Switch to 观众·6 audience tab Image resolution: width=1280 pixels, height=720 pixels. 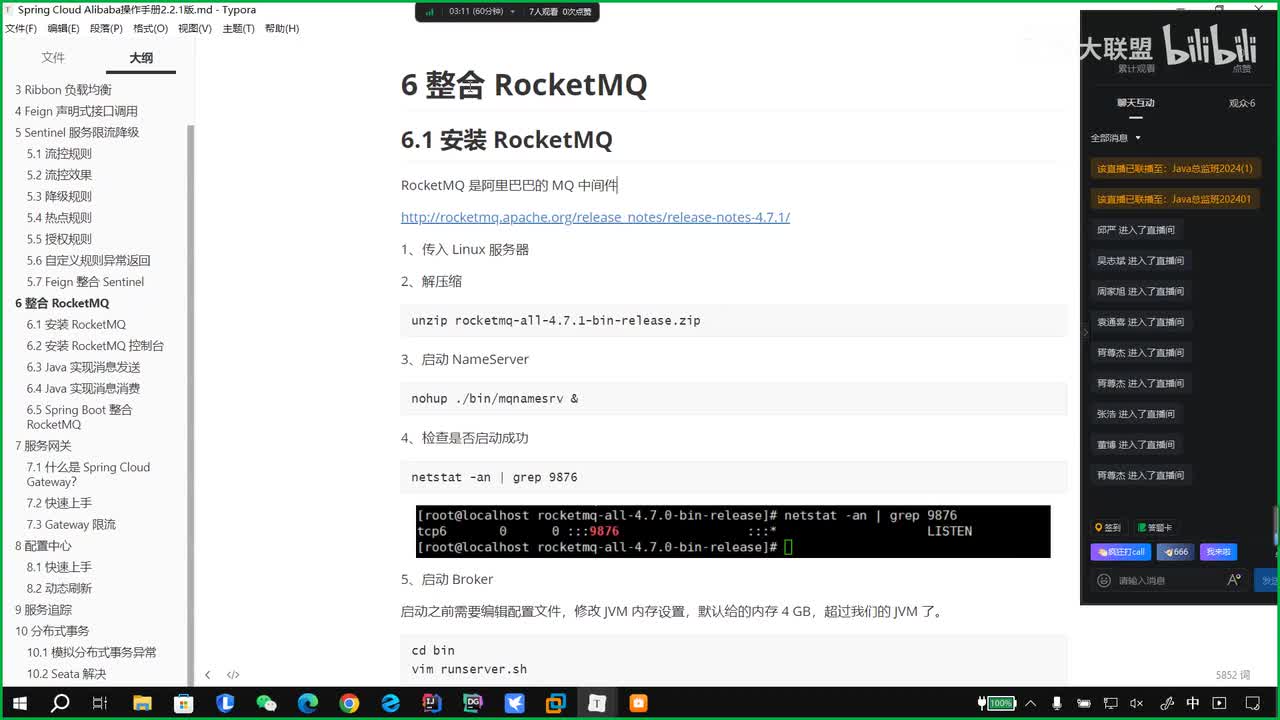pyautogui.click(x=1242, y=103)
